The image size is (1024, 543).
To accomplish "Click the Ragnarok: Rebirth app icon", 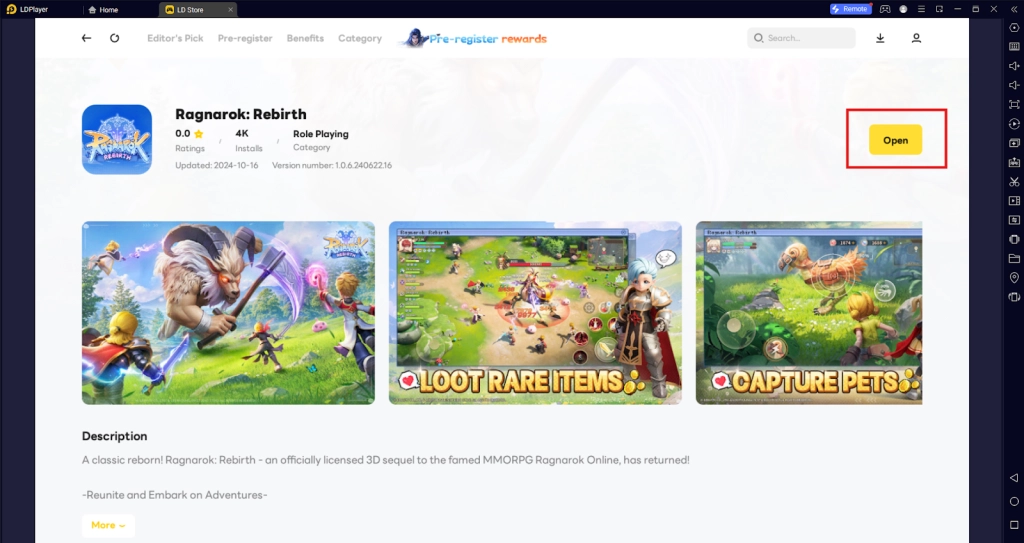I will pyautogui.click(x=117, y=139).
